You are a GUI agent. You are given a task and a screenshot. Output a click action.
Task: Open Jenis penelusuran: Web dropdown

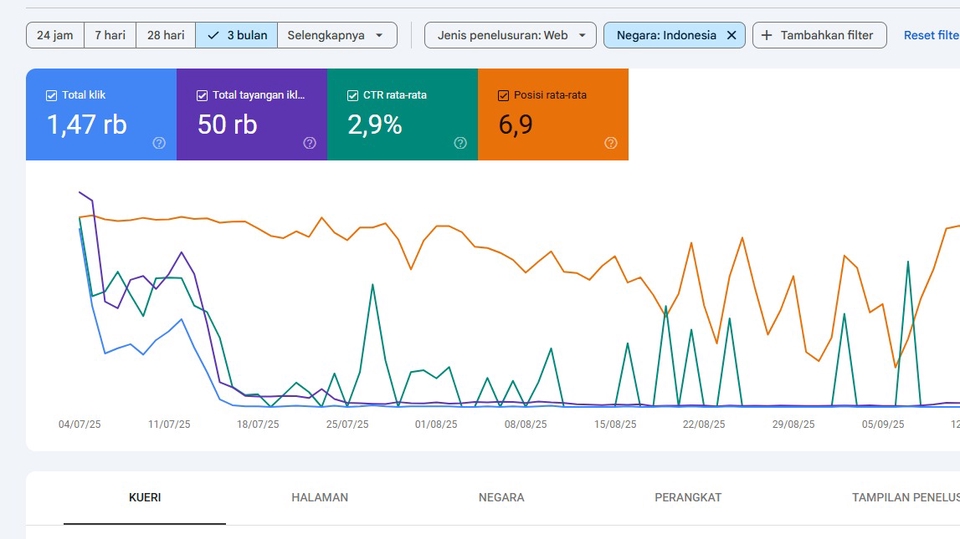pyautogui.click(x=510, y=35)
